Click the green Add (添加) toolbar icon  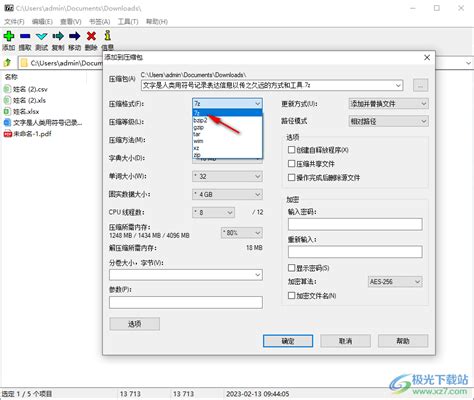pos(9,36)
